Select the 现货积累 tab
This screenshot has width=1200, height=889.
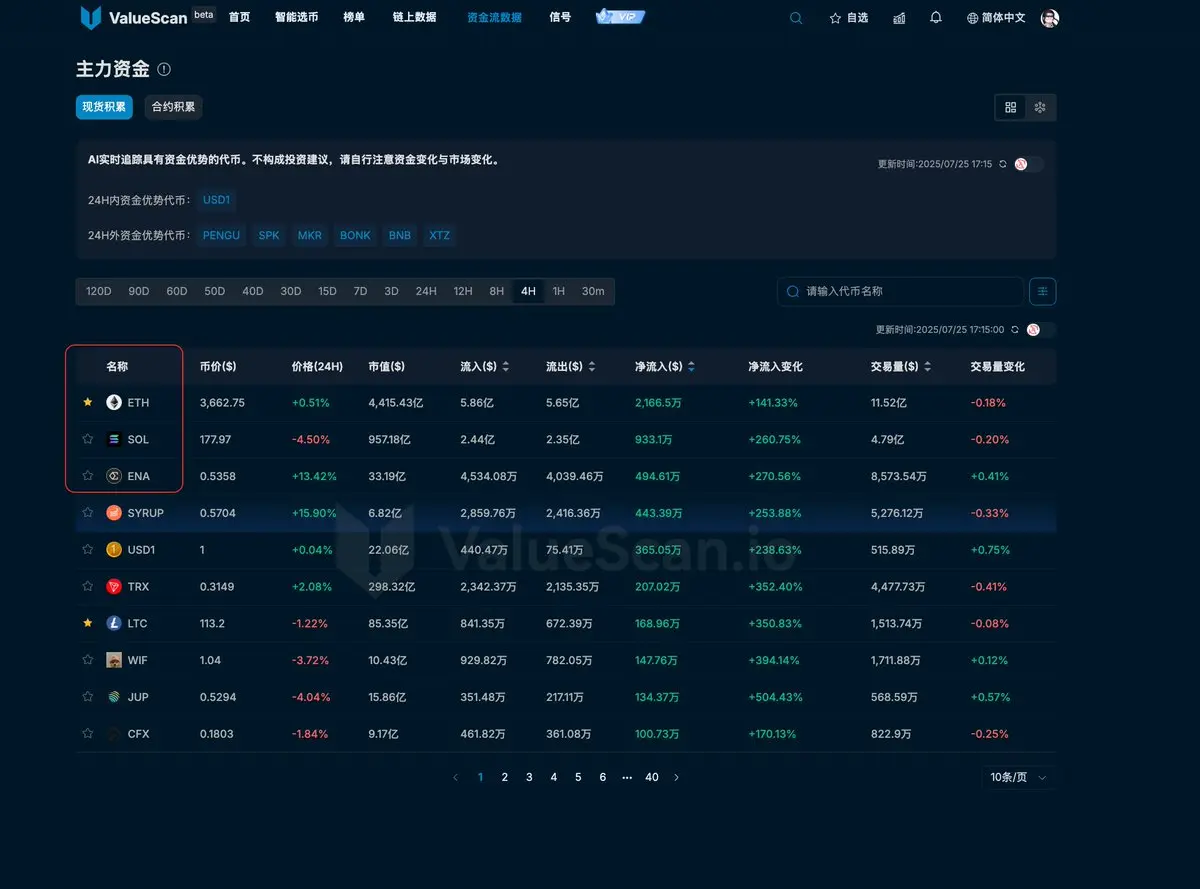tap(104, 107)
